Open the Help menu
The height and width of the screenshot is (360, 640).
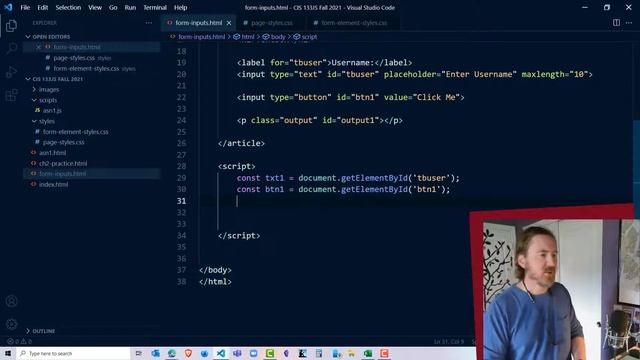coord(180,7)
